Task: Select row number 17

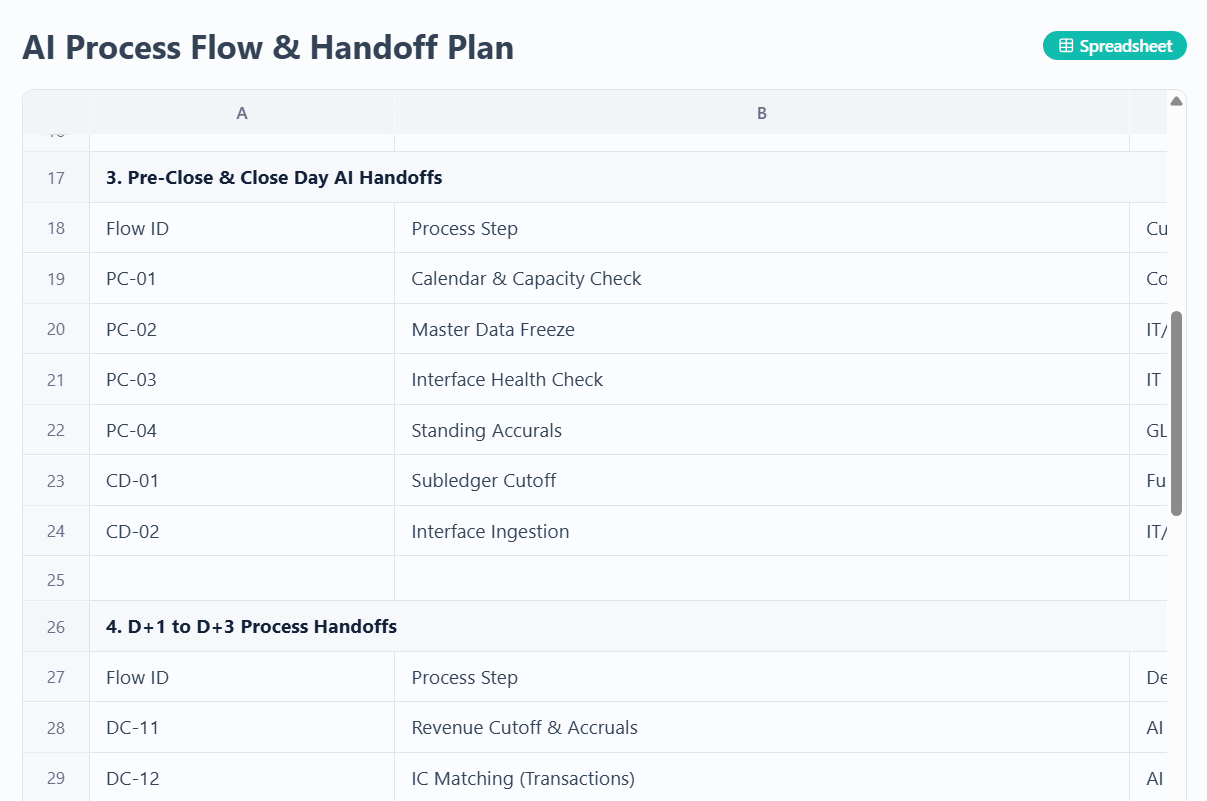Action: pos(55,177)
